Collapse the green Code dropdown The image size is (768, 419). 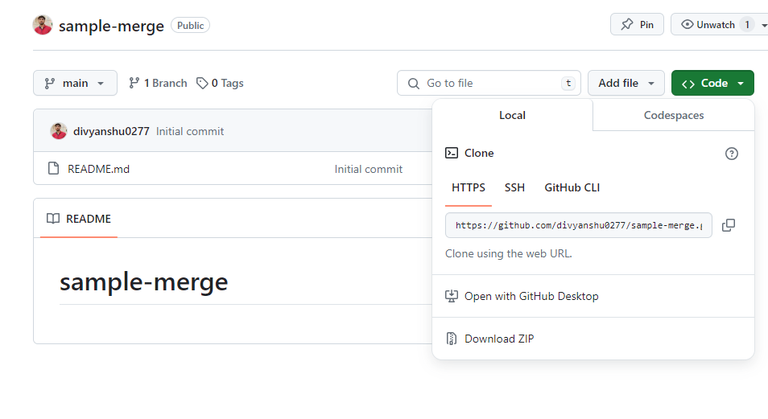point(712,83)
